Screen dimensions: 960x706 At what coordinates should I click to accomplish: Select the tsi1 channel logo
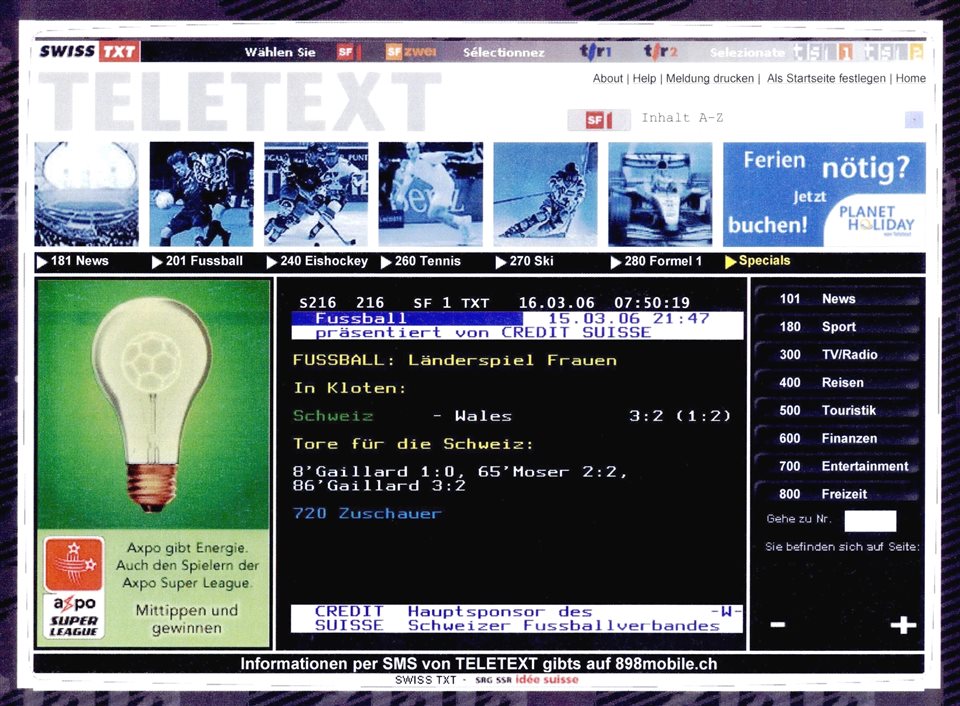tap(823, 52)
